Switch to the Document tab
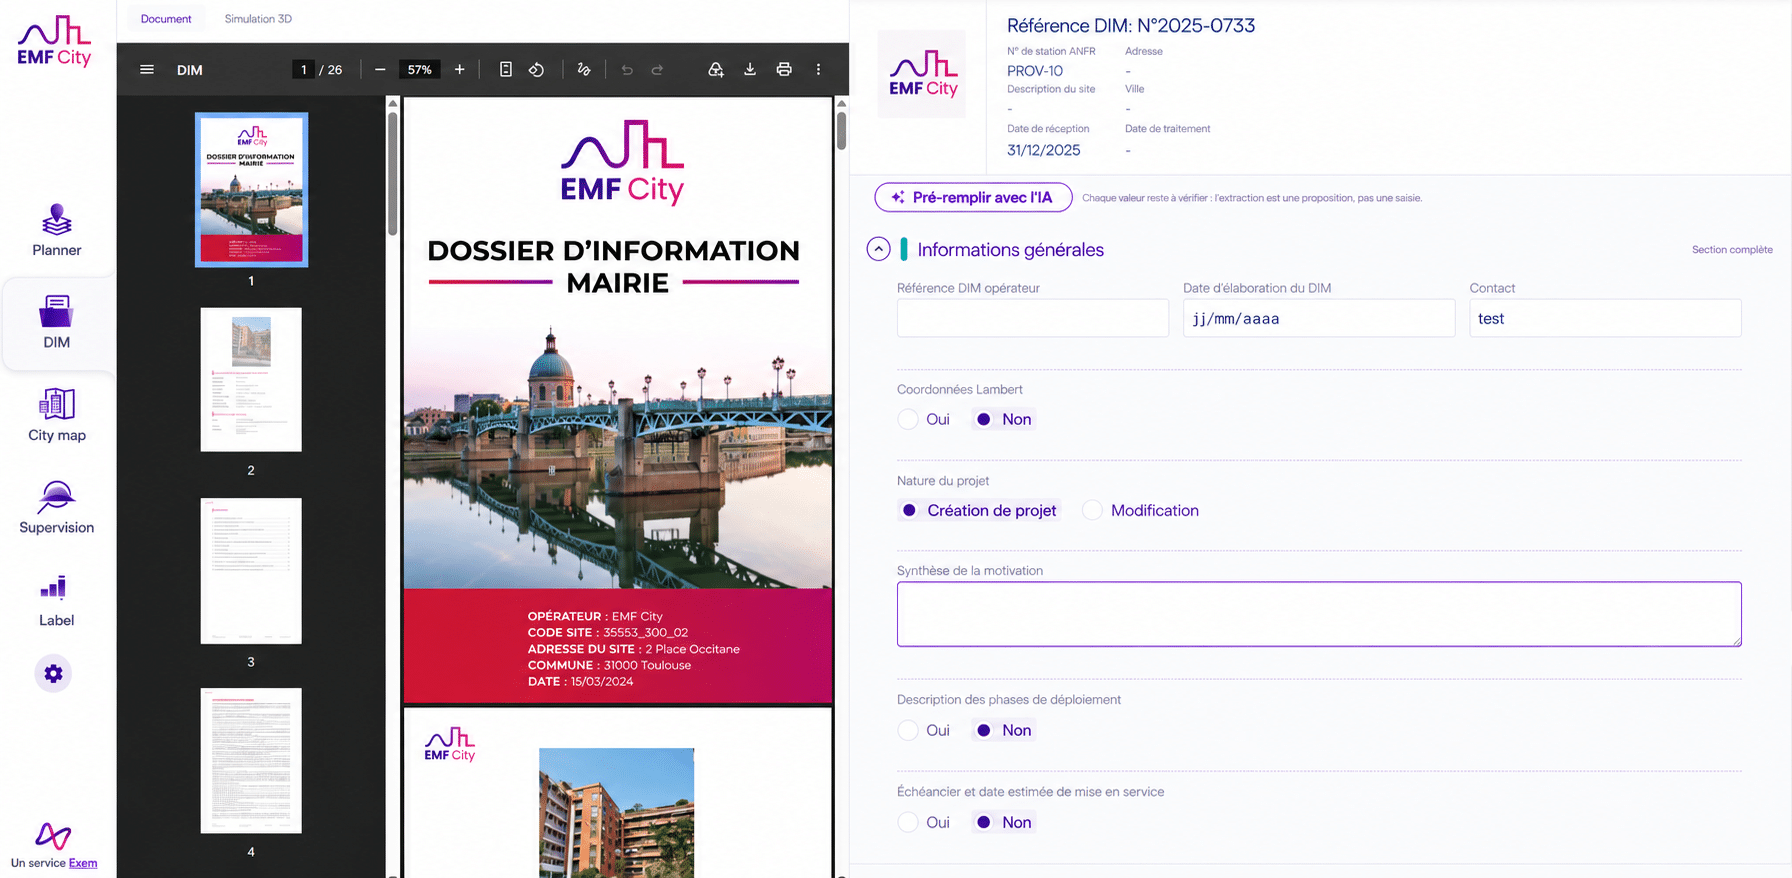Screen dimensions: 1792x878 [166, 19]
